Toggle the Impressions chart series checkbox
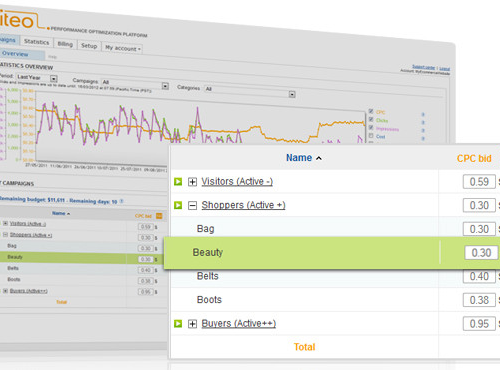 [x=371, y=127]
